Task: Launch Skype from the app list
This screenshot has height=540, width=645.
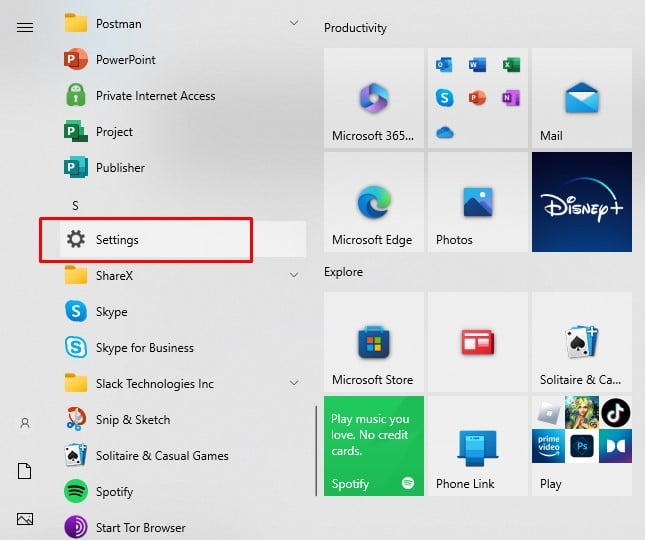Action: pyautogui.click(x=183, y=311)
